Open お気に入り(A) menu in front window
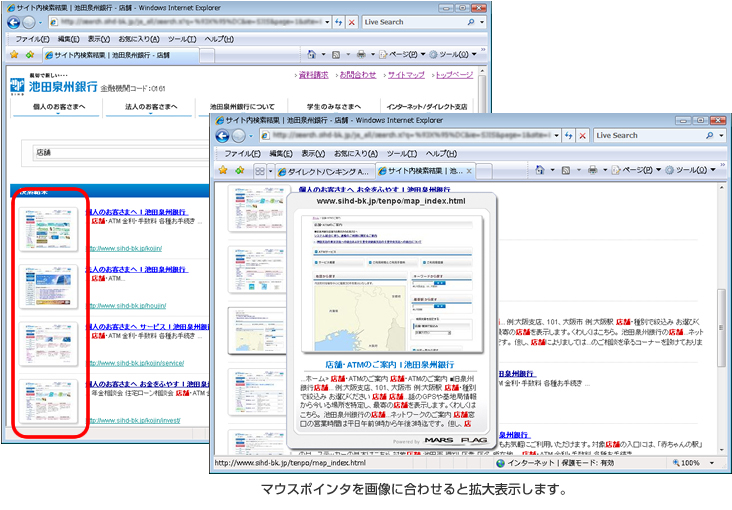 click(x=356, y=153)
